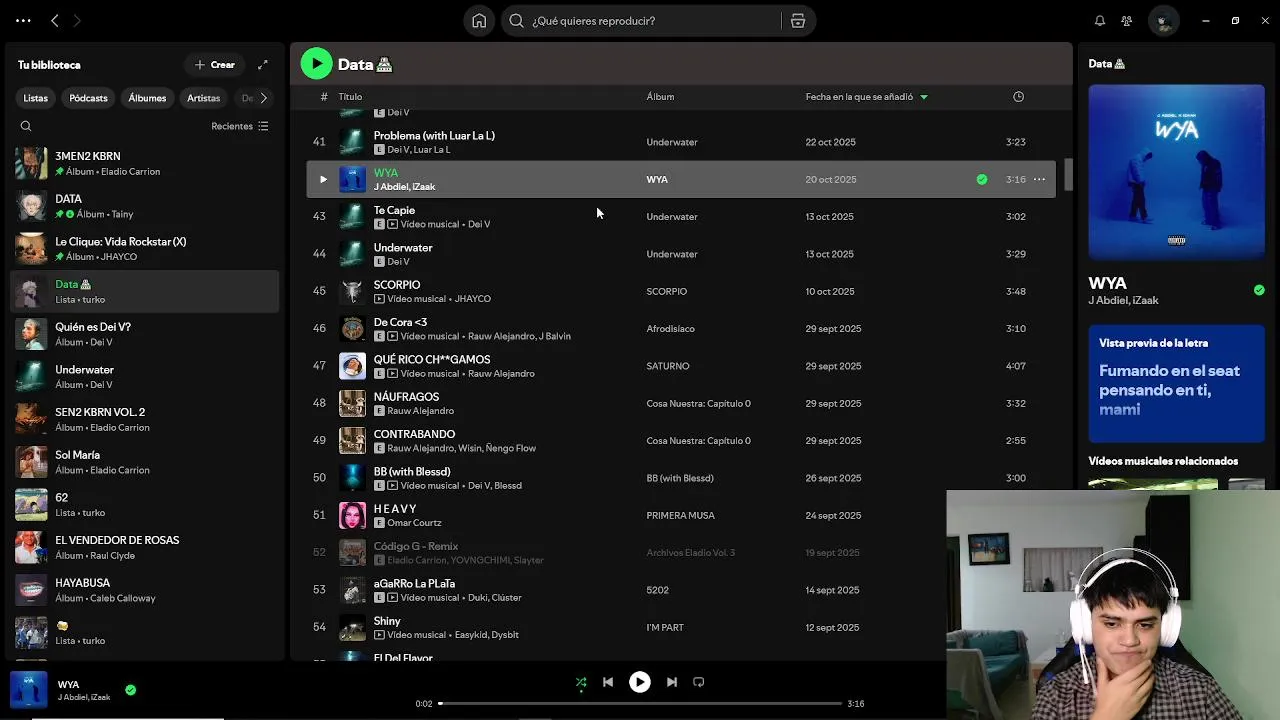Open I'M PART album link
The image size is (1280, 720).
(x=665, y=628)
